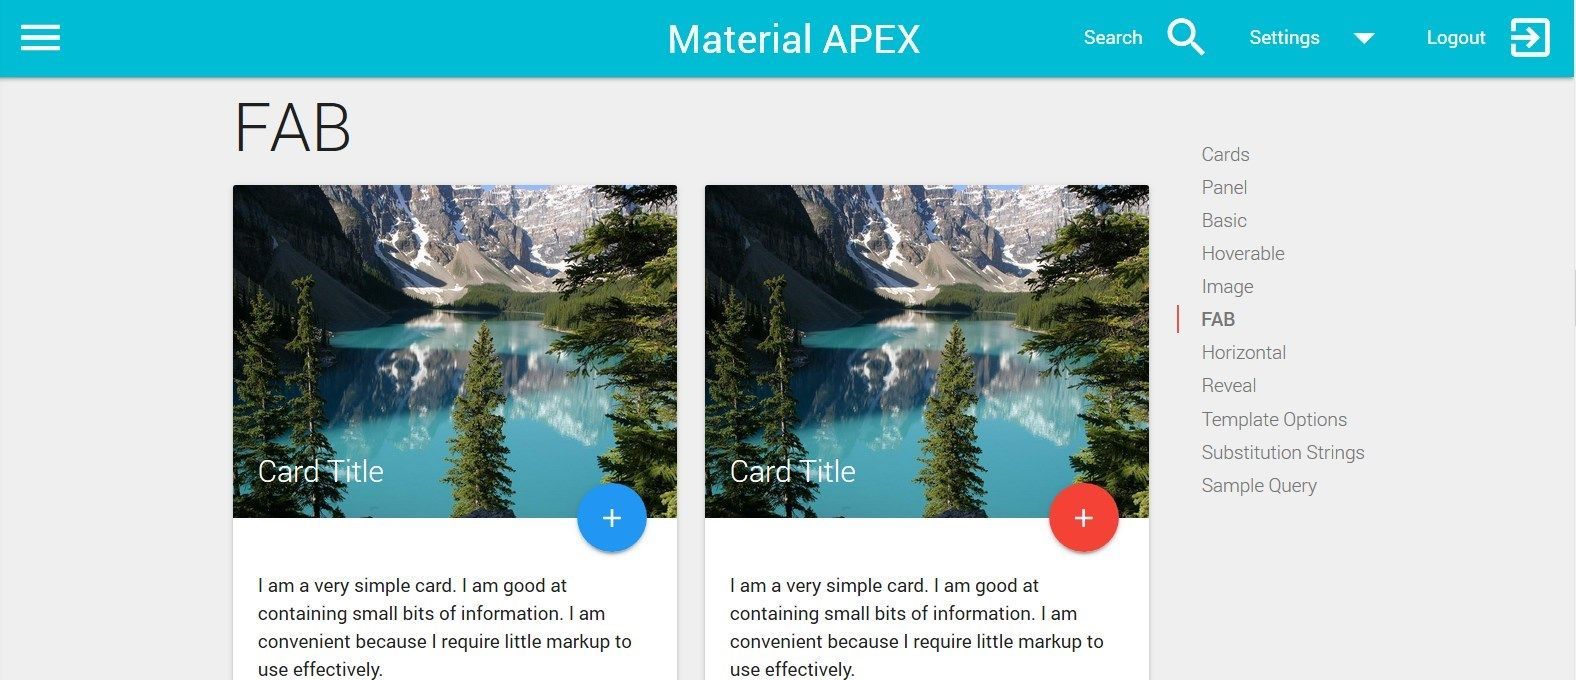Click the red plus floating action button

[1084, 518]
